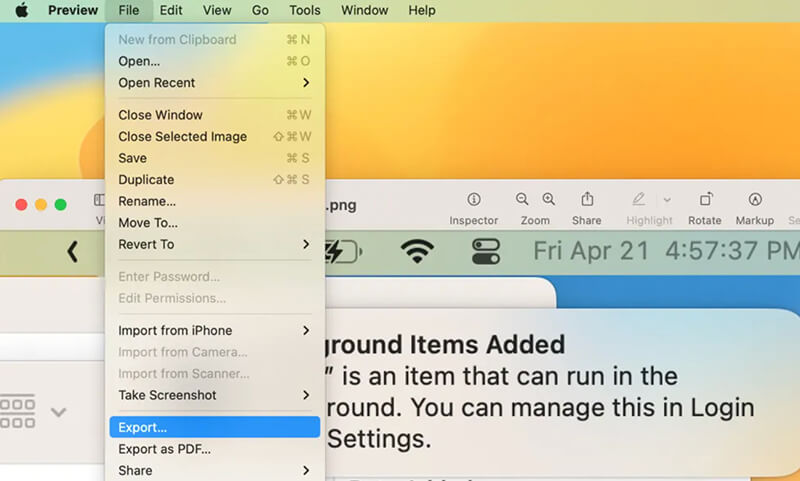This screenshot has height=481, width=800.
Task: Show the Markup toolbar
Action: pos(755,199)
